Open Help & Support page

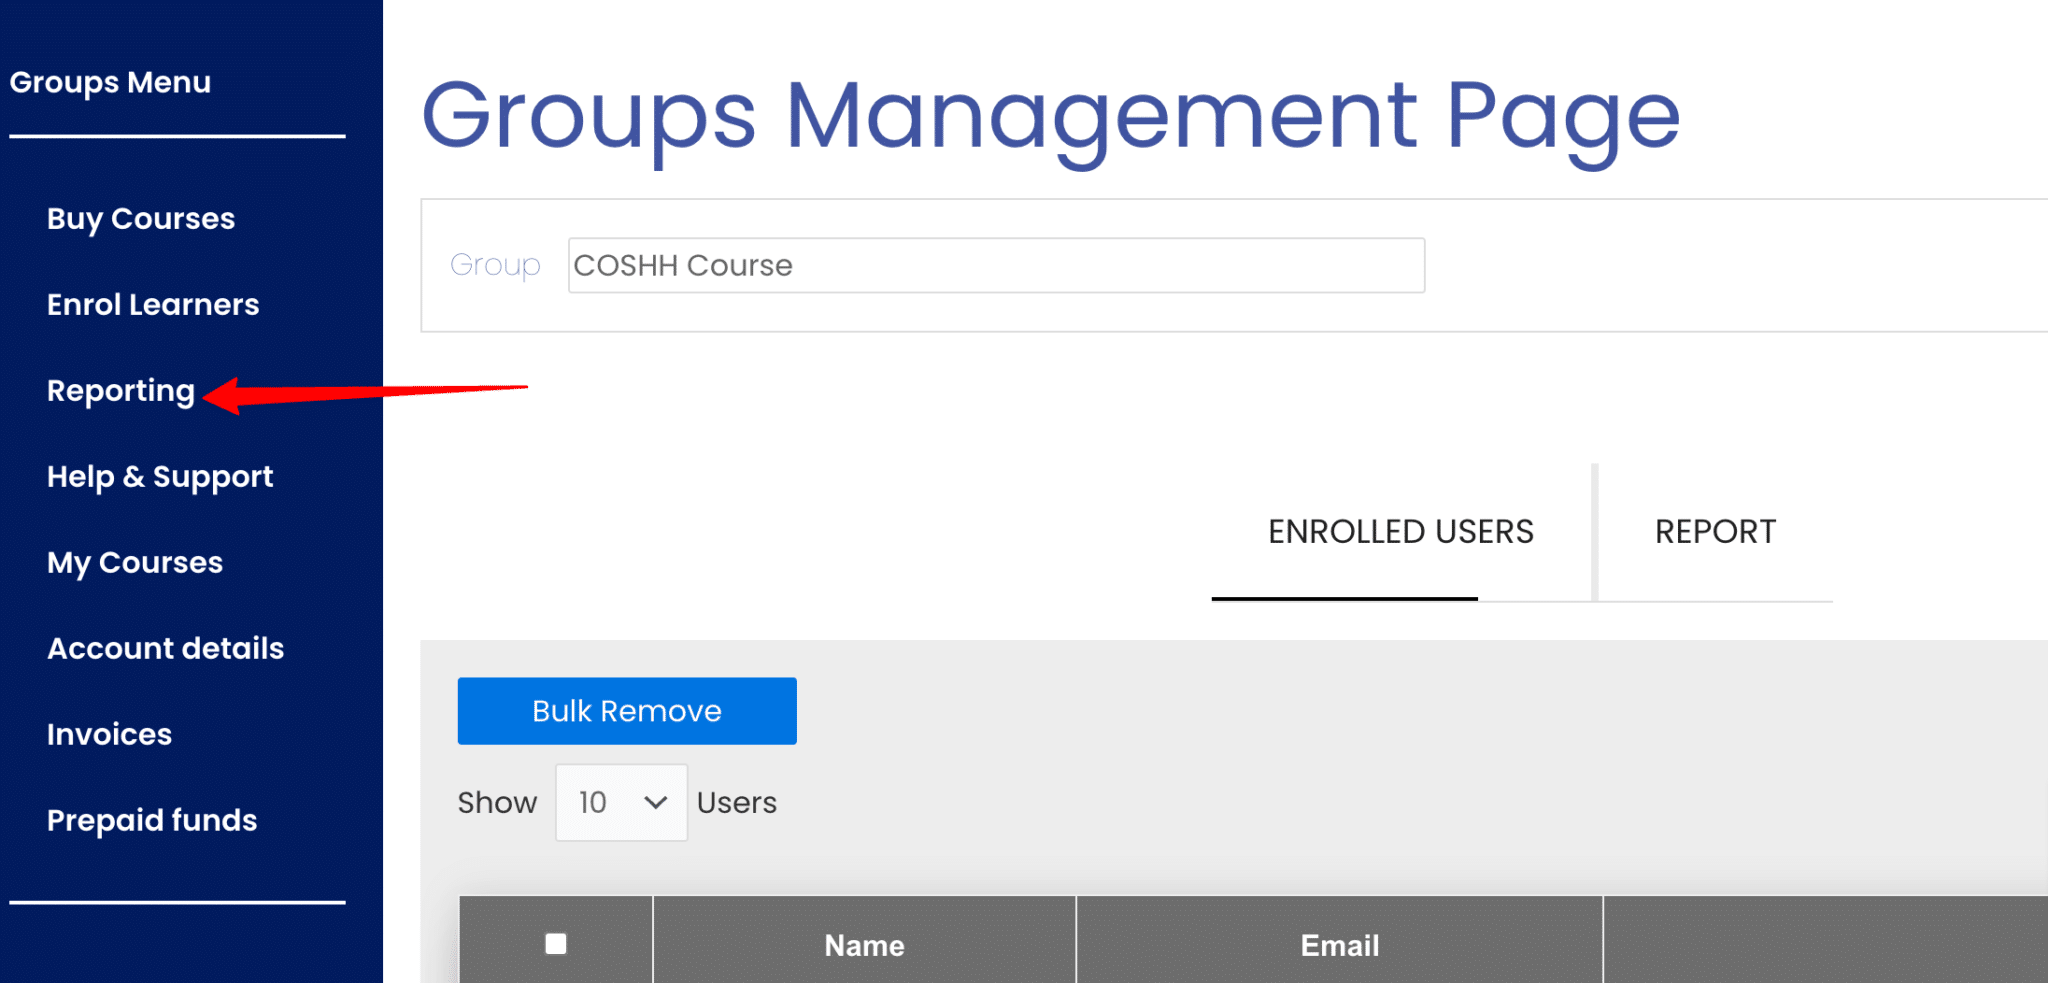pyautogui.click(x=160, y=477)
